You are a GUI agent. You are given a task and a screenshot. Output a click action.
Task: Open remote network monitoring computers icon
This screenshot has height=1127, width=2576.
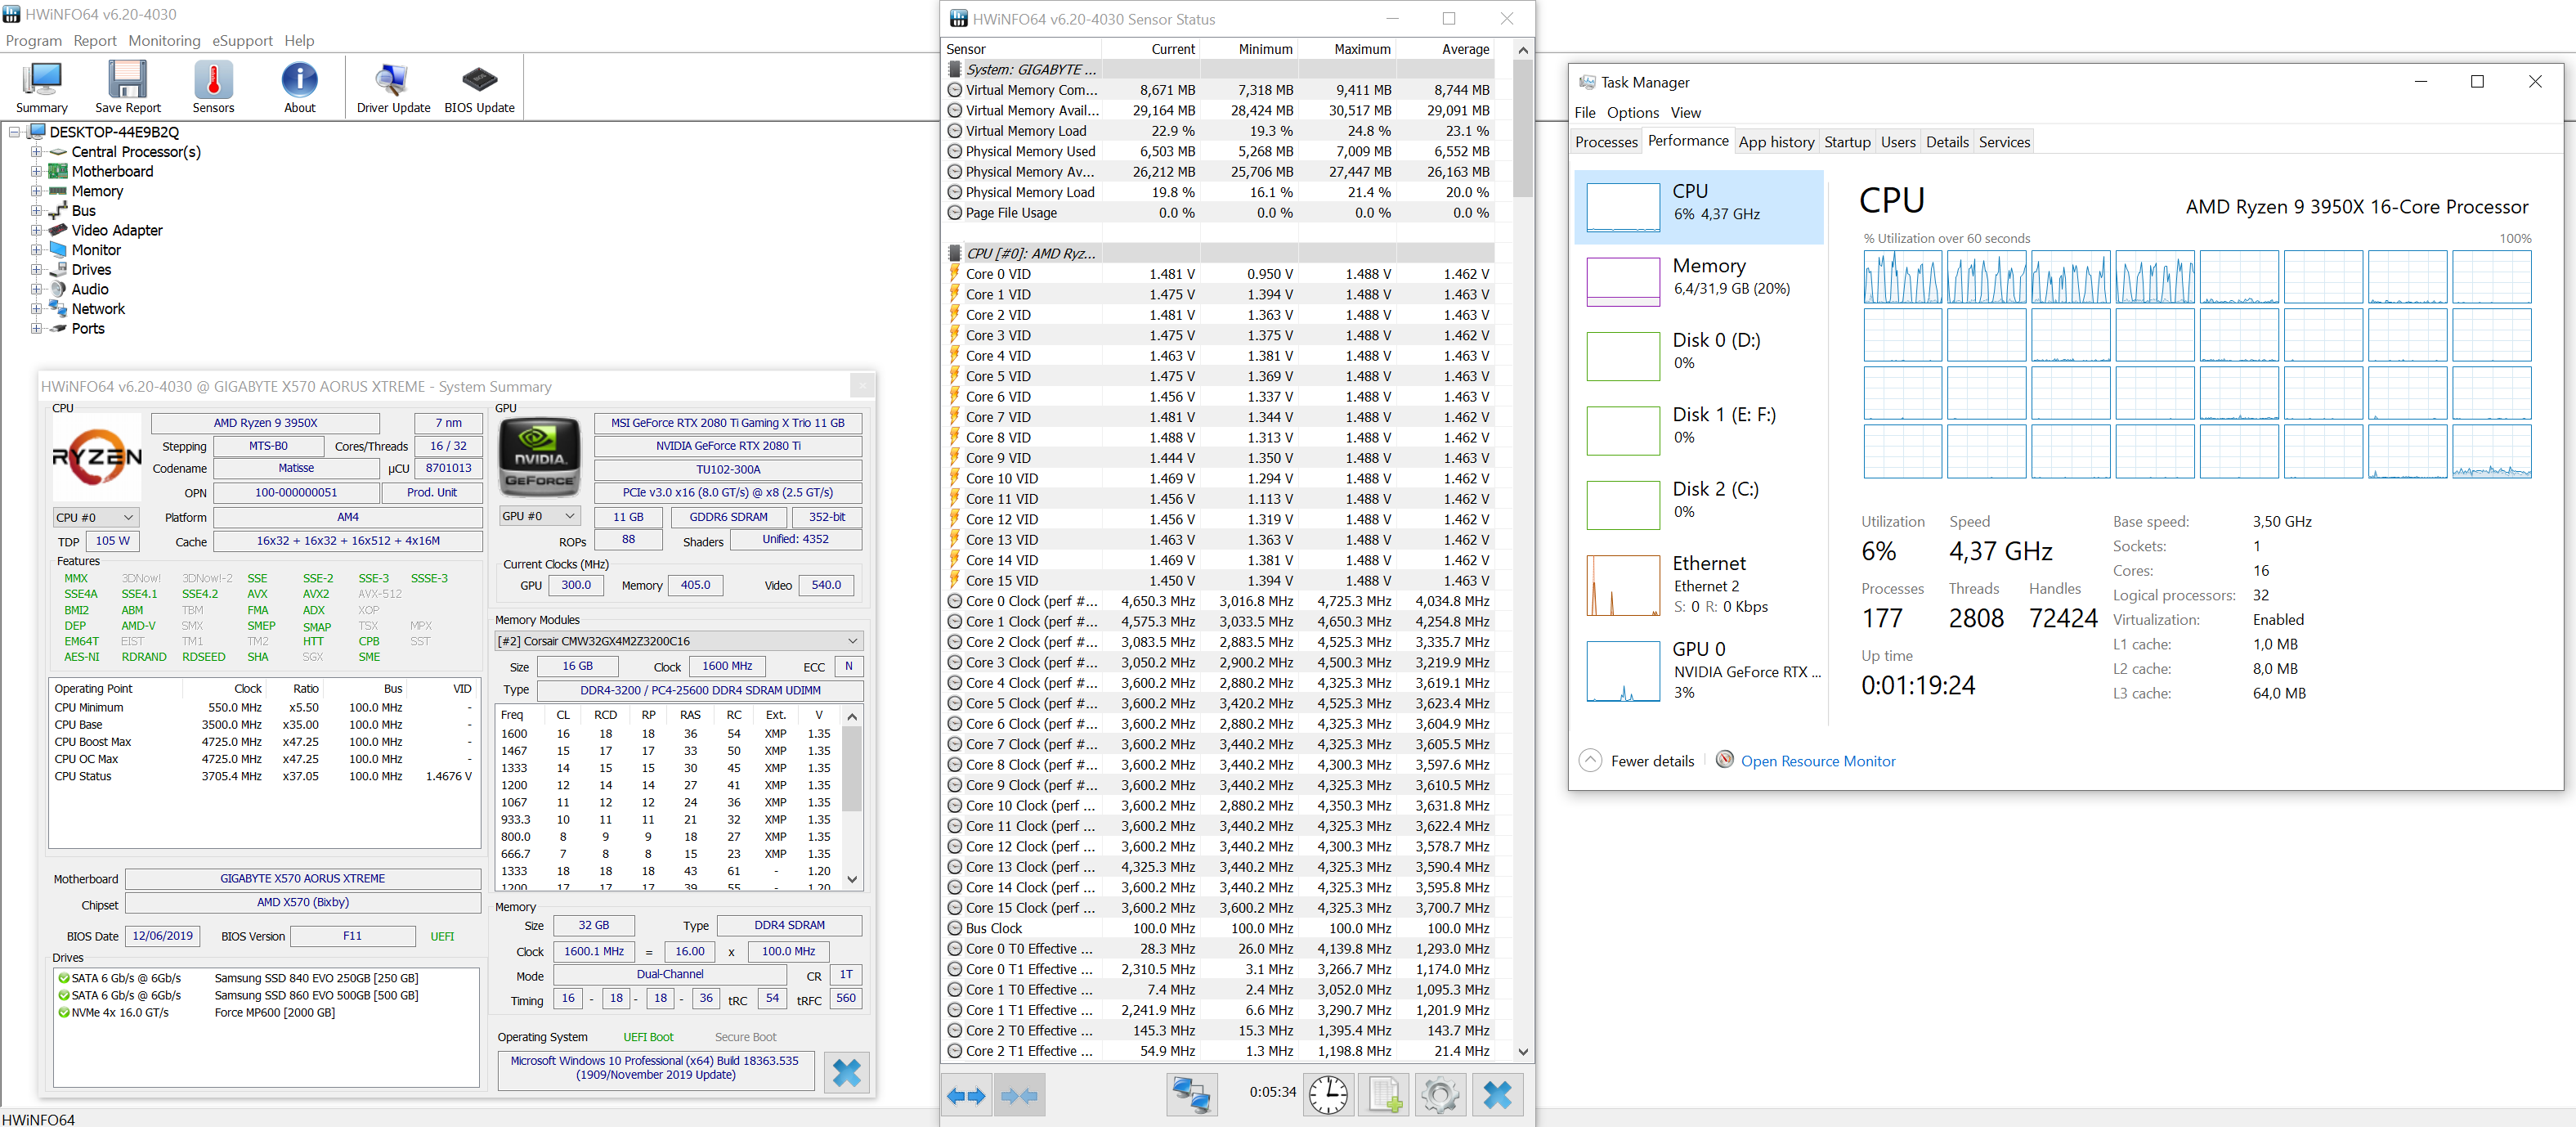(x=1192, y=1095)
